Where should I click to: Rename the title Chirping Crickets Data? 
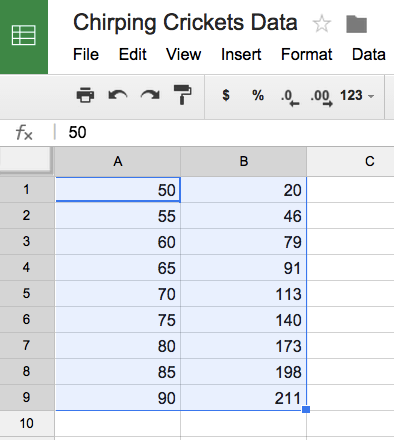click(x=185, y=23)
